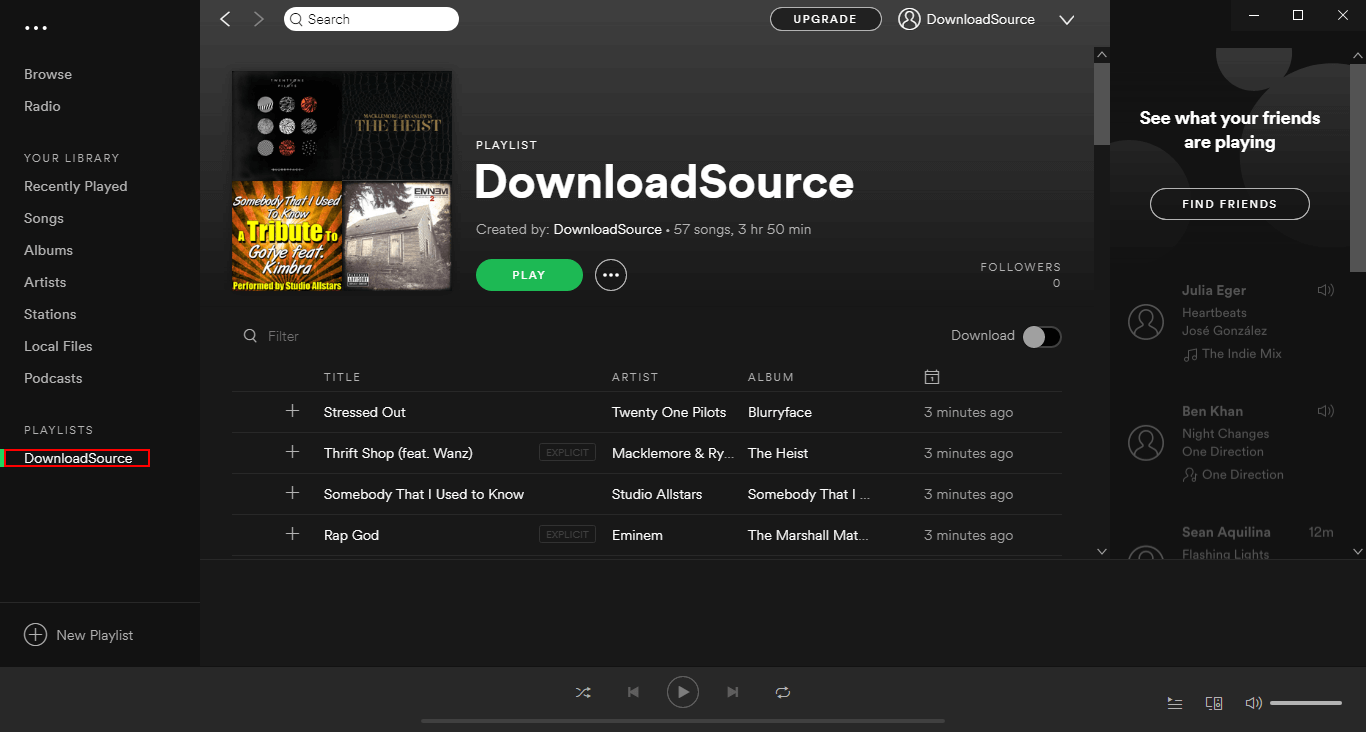Open The Heist album link
1366x732 pixels.
click(778, 453)
